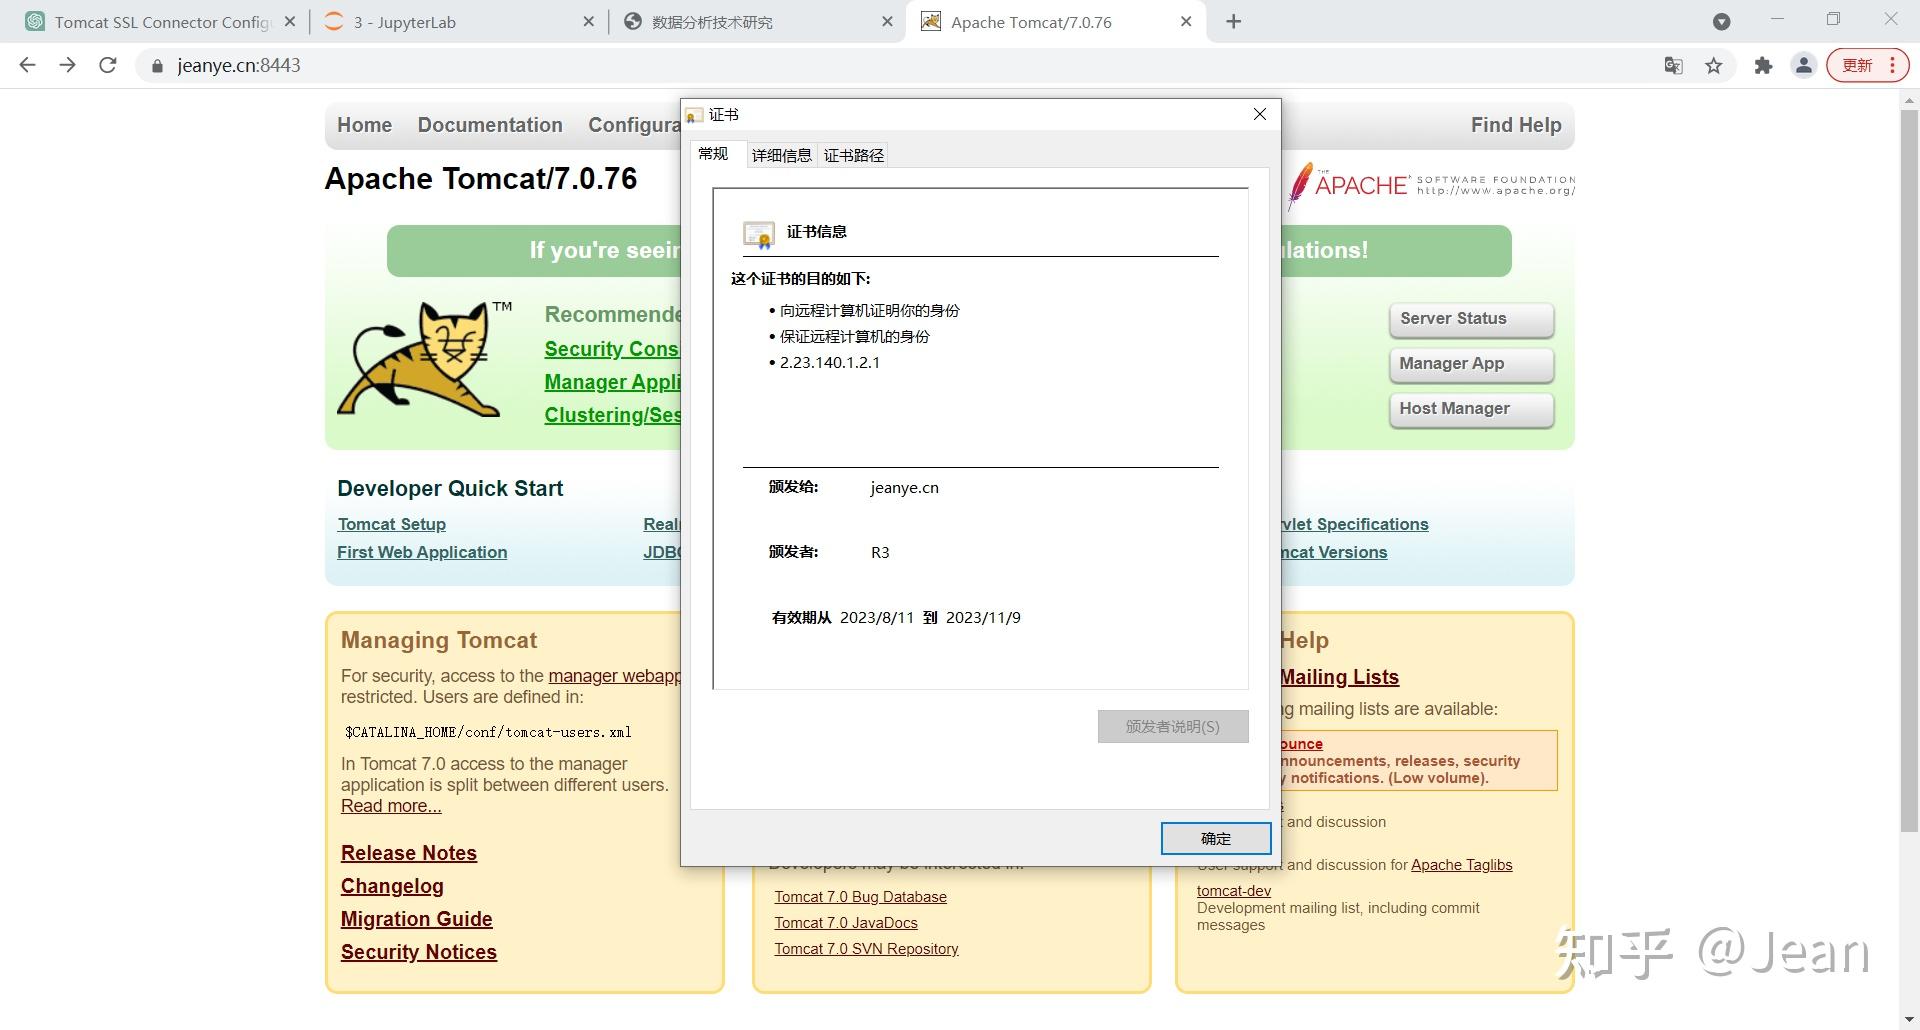Open the 证书路径 certificate tab
The height and width of the screenshot is (1030, 1920).
click(854, 155)
